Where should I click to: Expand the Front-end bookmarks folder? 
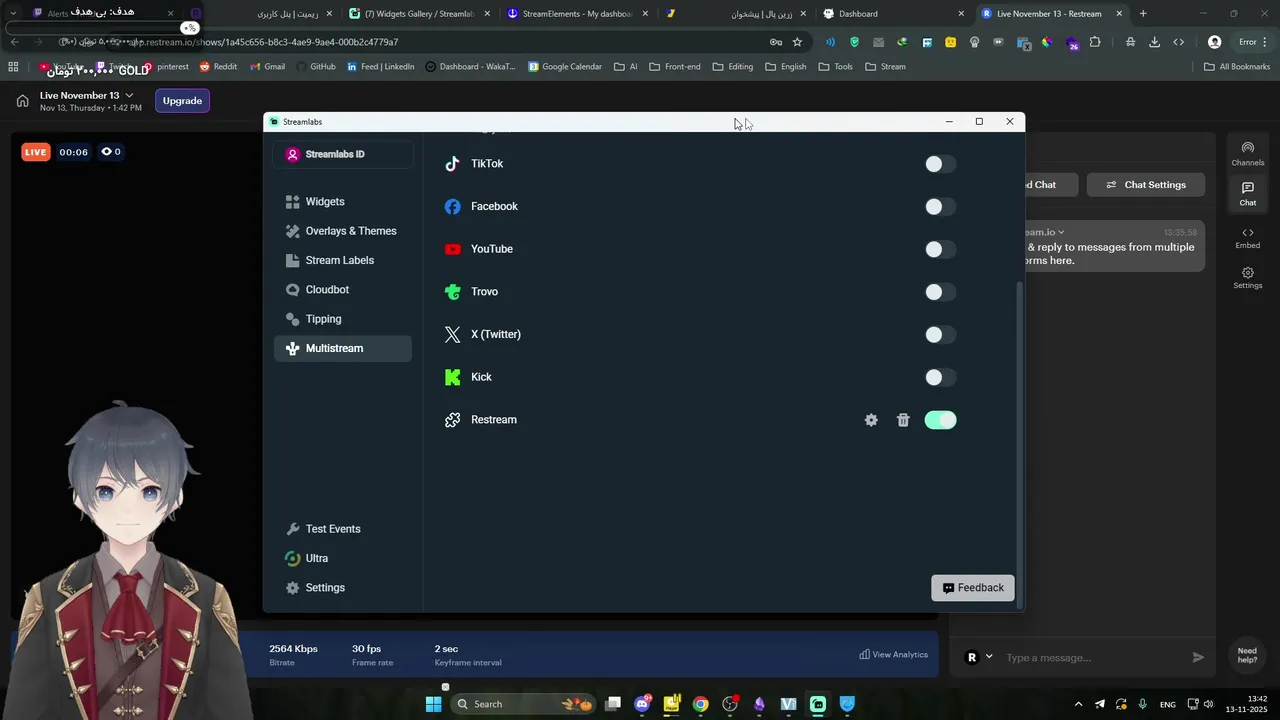pyautogui.click(x=675, y=67)
